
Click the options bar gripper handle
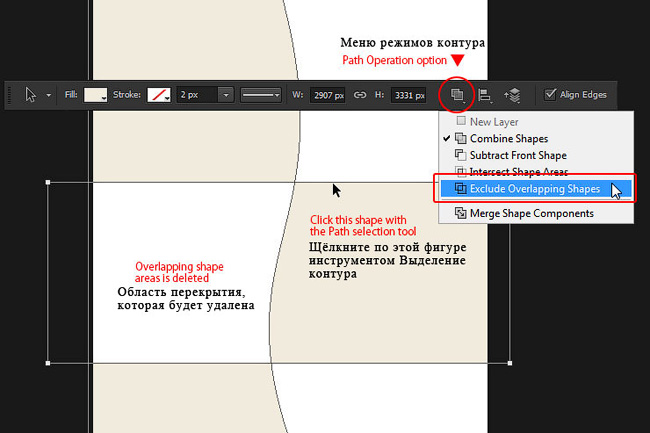(10, 95)
